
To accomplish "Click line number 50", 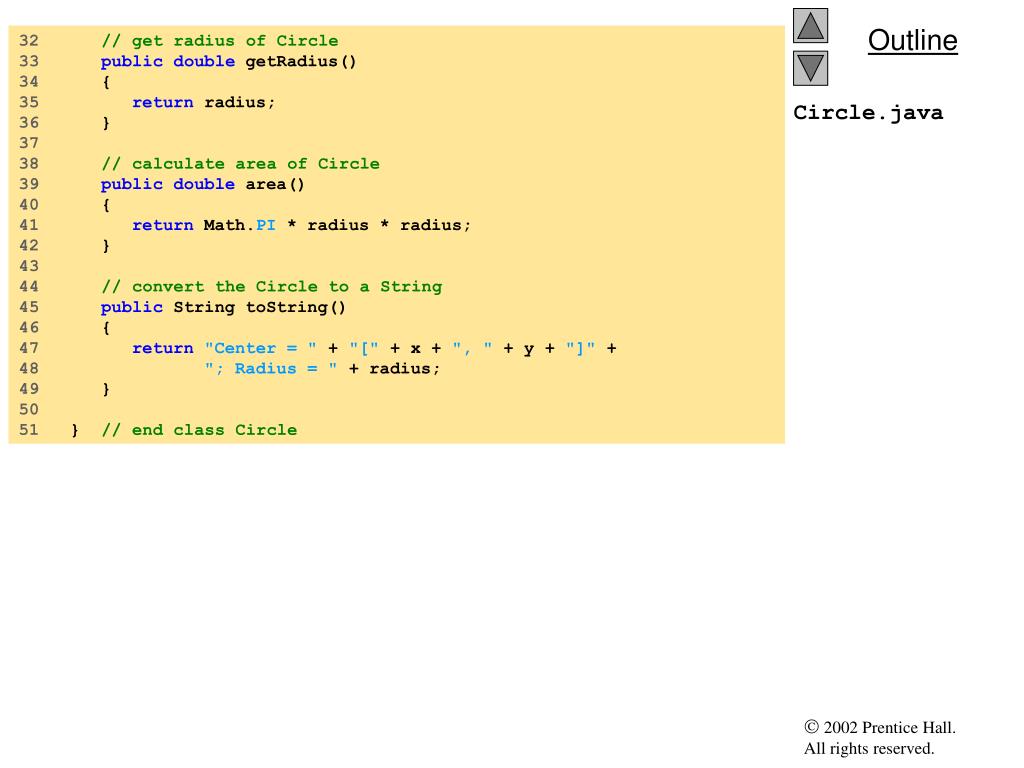I will (29, 409).
